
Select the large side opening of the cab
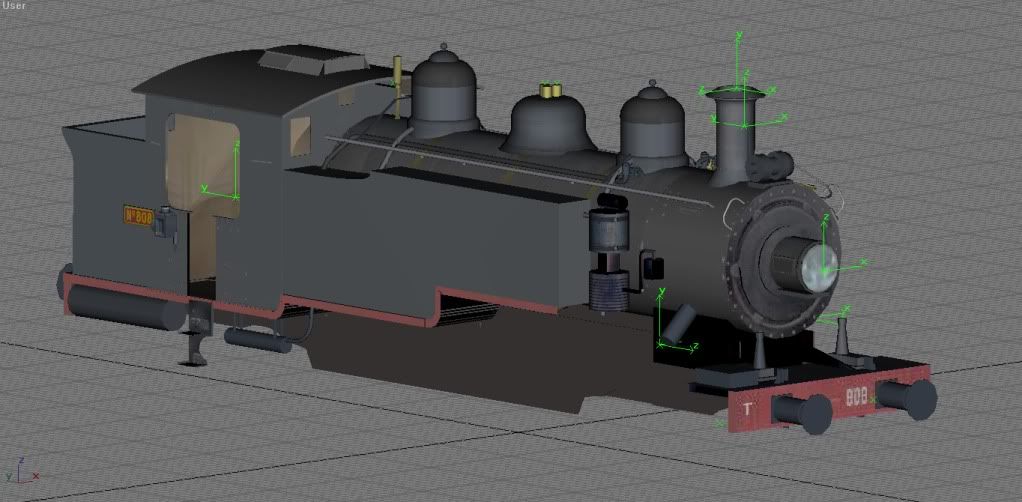click(203, 166)
